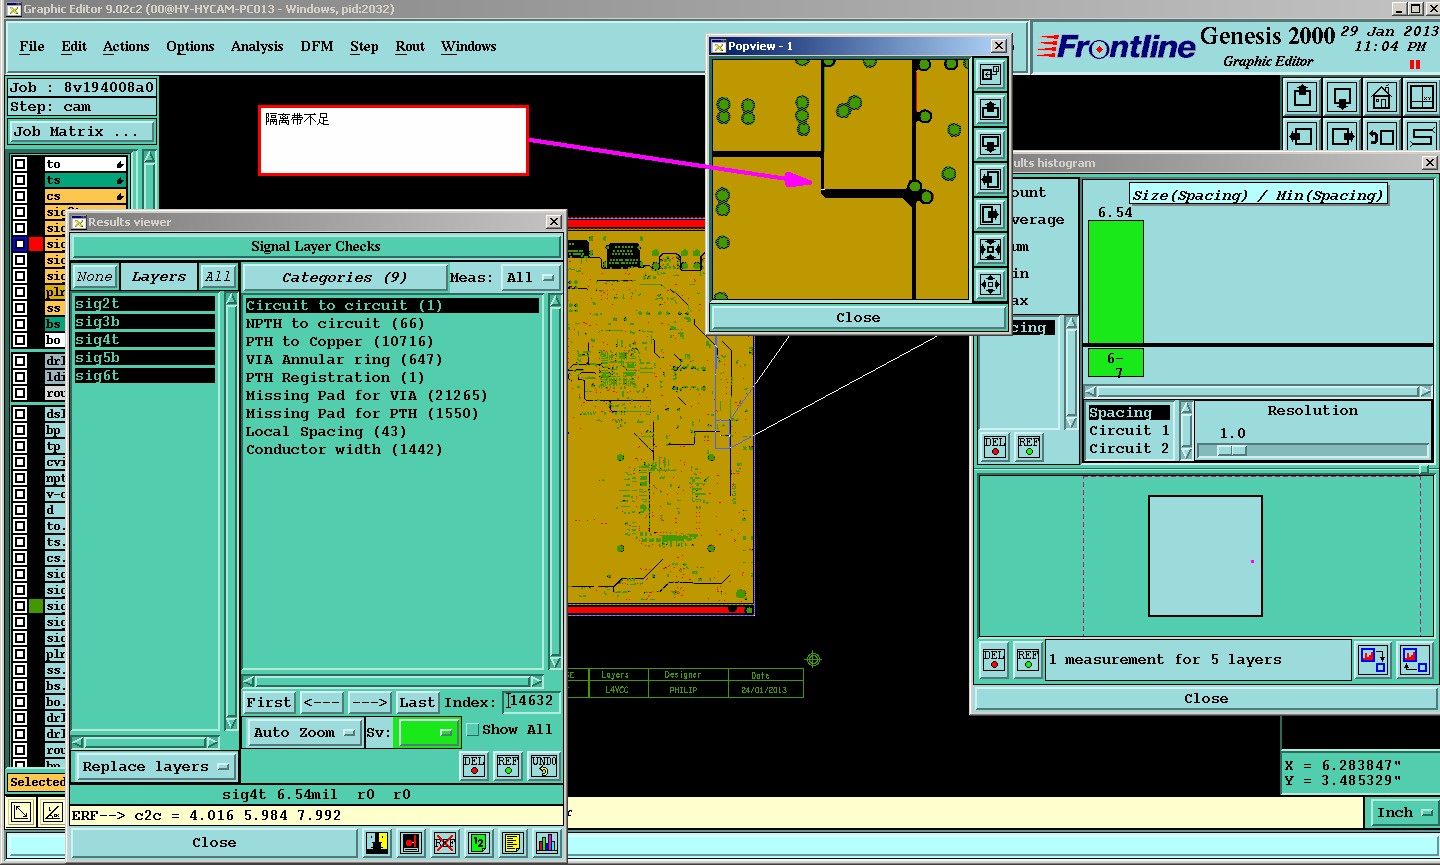
Task: Open the Job Matrix dropdown button
Action: pos(82,132)
